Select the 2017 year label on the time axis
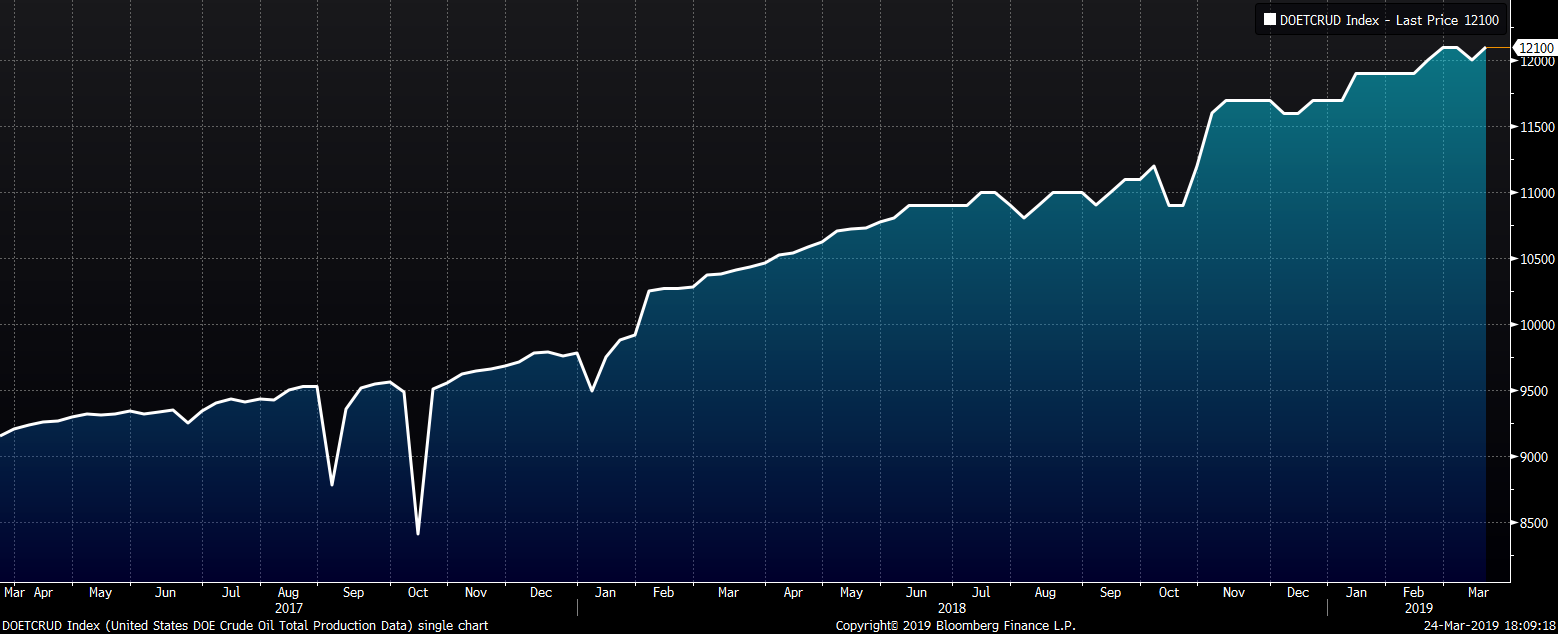The width and height of the screenshot is (1558, 634). tap(288, 607)
